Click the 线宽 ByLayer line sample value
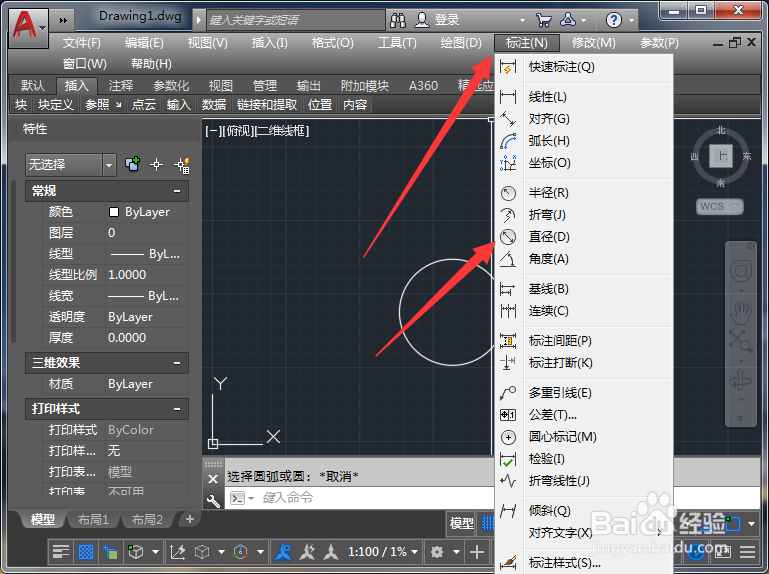 (147, 296)
